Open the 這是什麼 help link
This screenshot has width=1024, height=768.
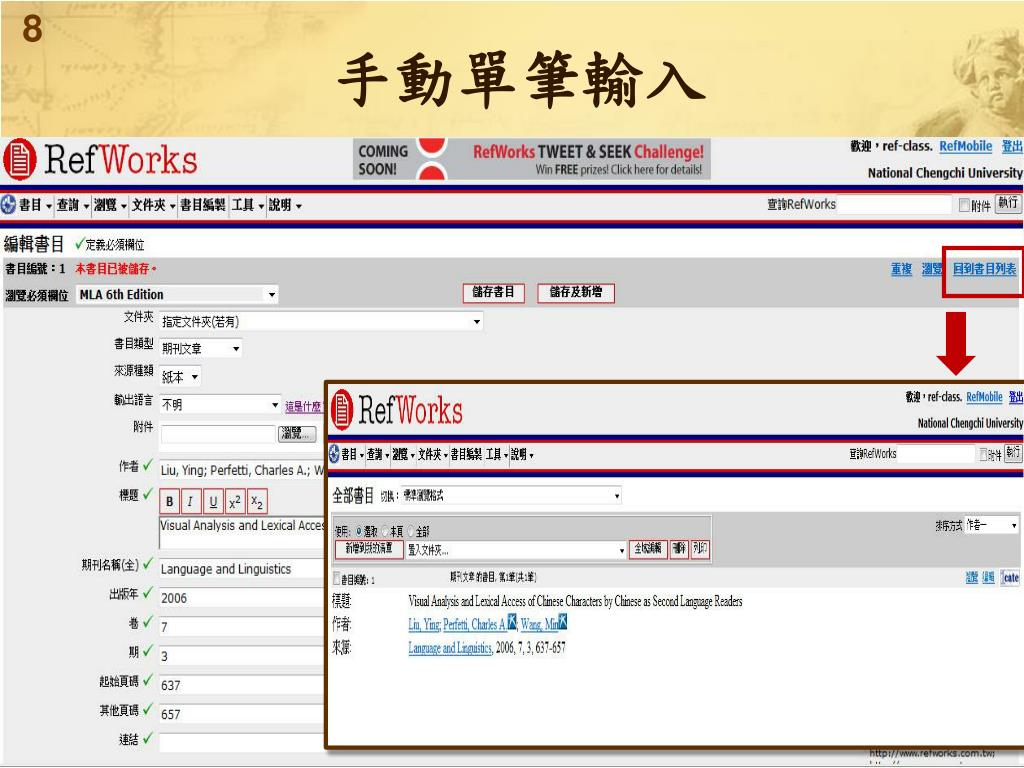[x=304, y=407]
